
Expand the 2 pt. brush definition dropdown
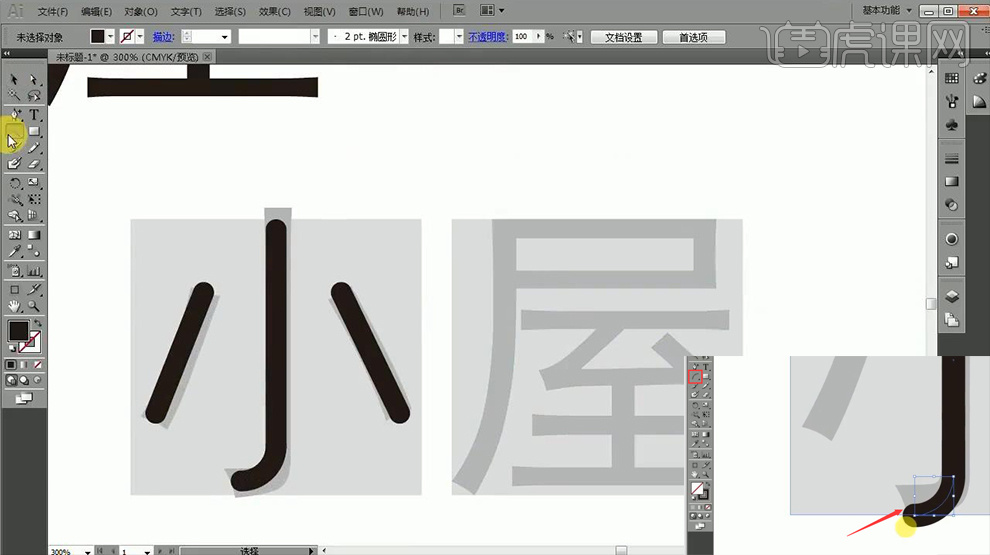[x=402, y=36]
